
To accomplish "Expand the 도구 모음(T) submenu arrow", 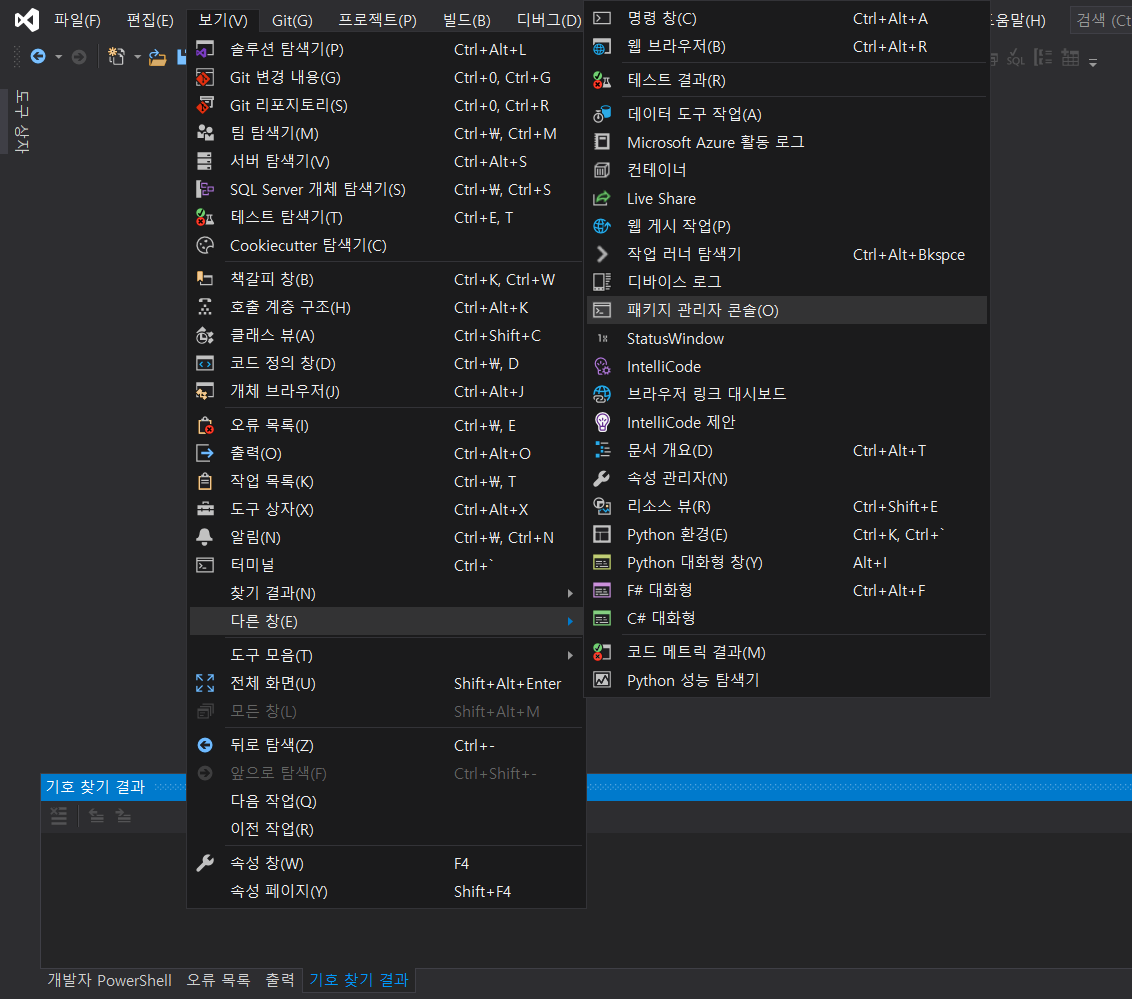I will click(x=570, y=655).
